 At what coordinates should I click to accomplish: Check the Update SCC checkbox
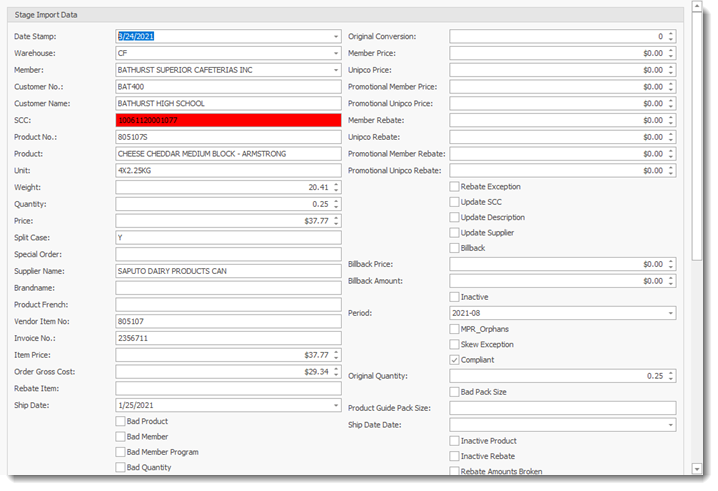(x=455, y=202)
